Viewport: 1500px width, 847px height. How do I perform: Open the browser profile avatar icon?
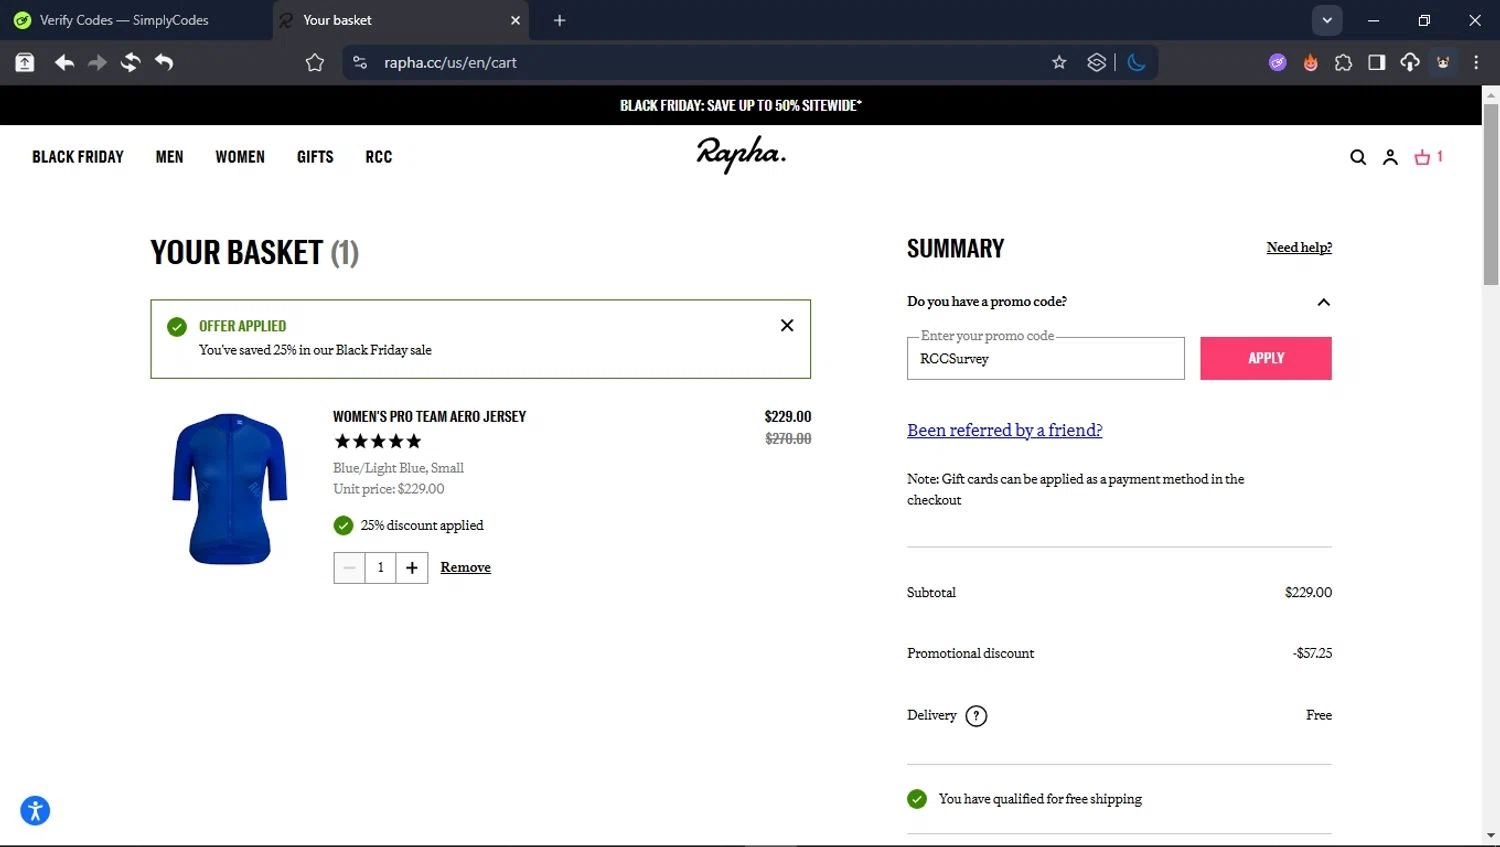1443,62
